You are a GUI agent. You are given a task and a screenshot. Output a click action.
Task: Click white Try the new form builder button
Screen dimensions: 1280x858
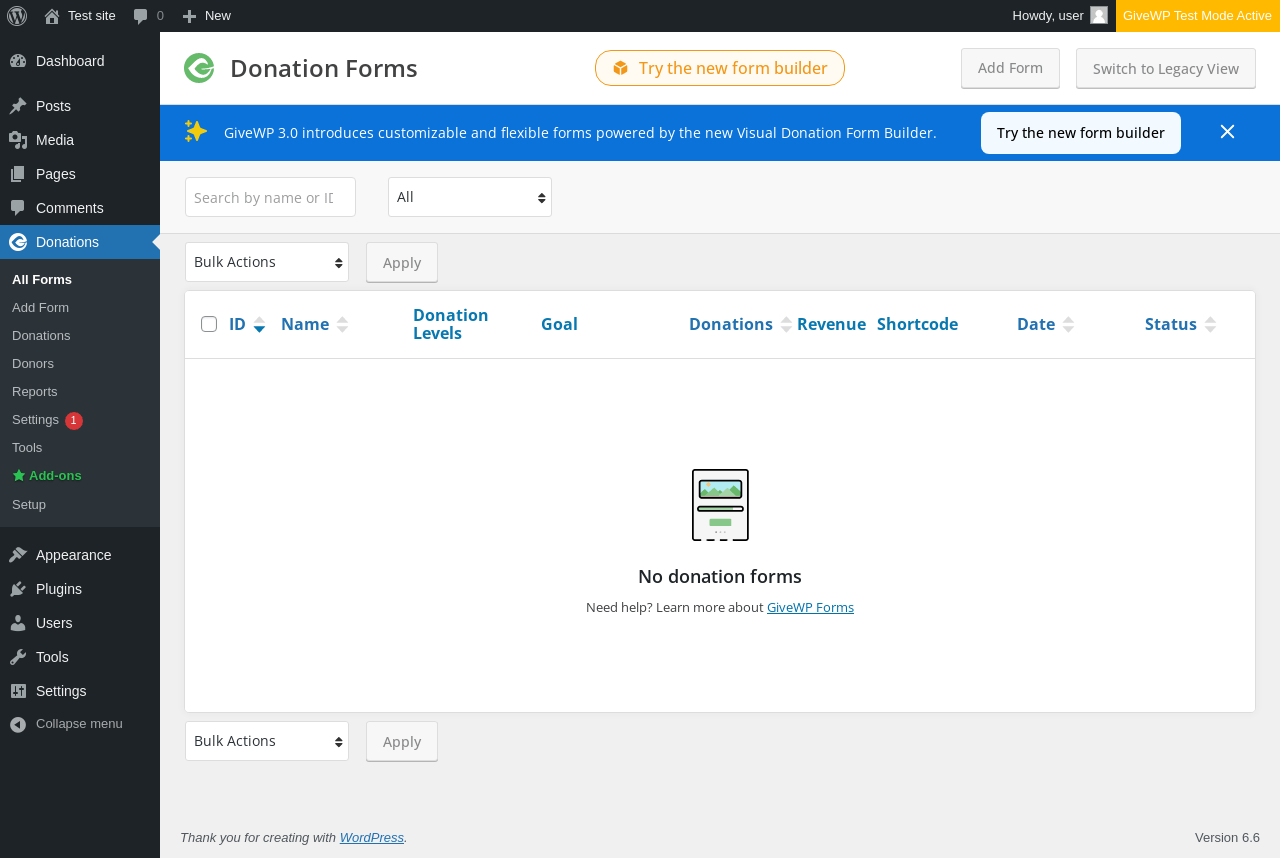pyautogui.click(x=1081, y=133)
